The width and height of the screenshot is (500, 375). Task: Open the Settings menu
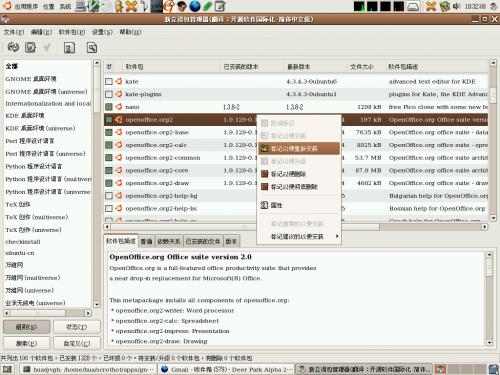coord(102,32)
